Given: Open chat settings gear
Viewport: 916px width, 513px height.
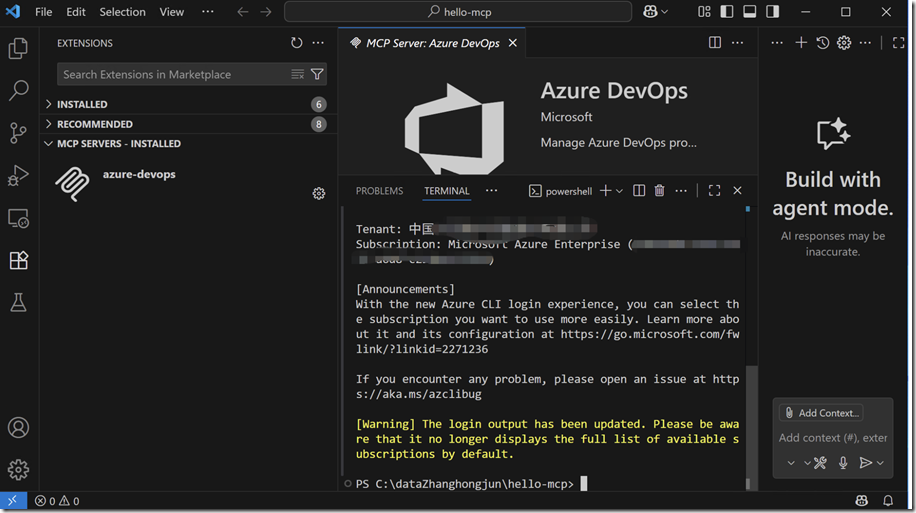Looking at the screenshot, I should tap(844, 43).
